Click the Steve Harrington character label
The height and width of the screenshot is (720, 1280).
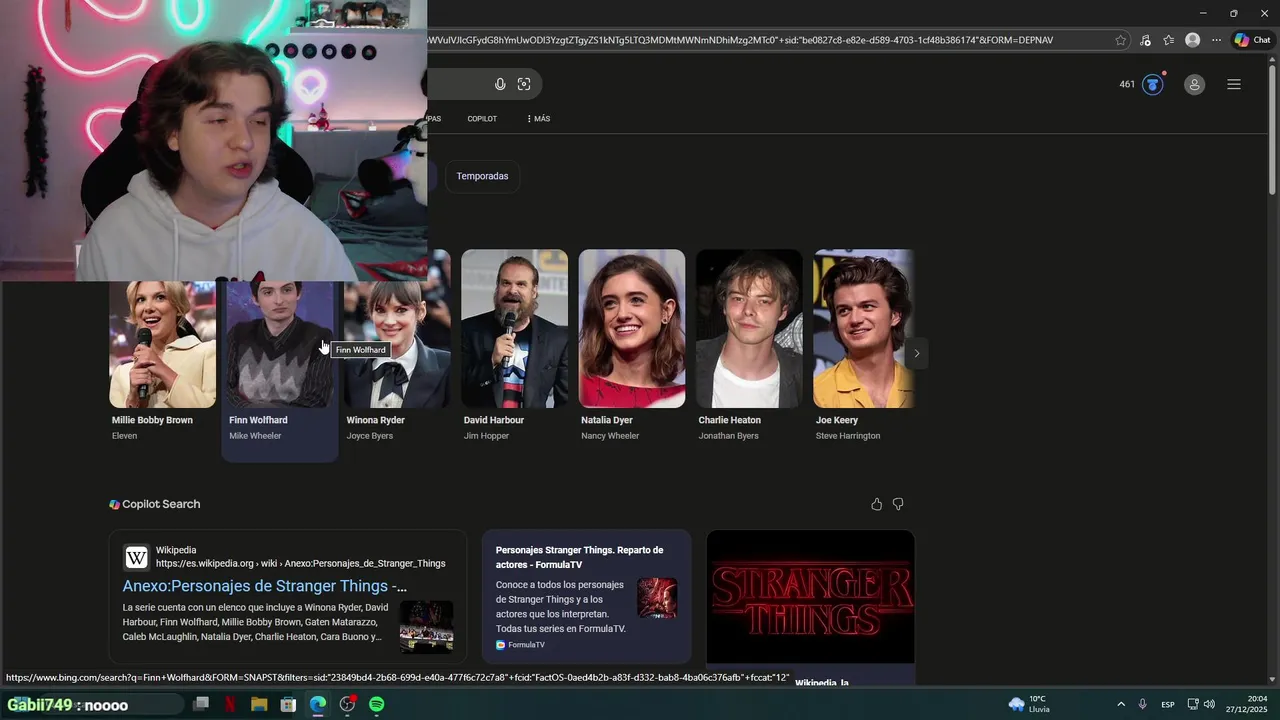[848, 436]
